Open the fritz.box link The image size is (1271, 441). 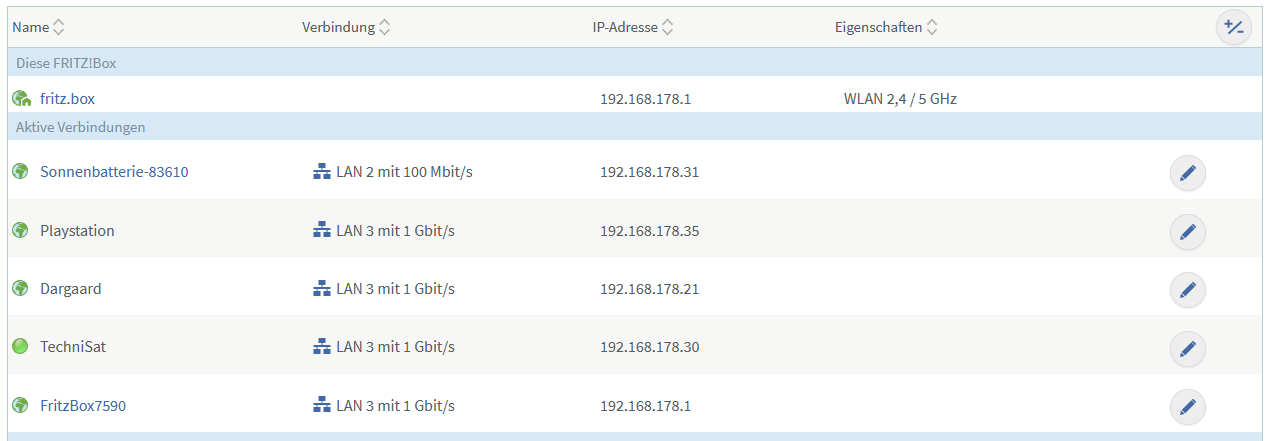[x=67, y=99]
